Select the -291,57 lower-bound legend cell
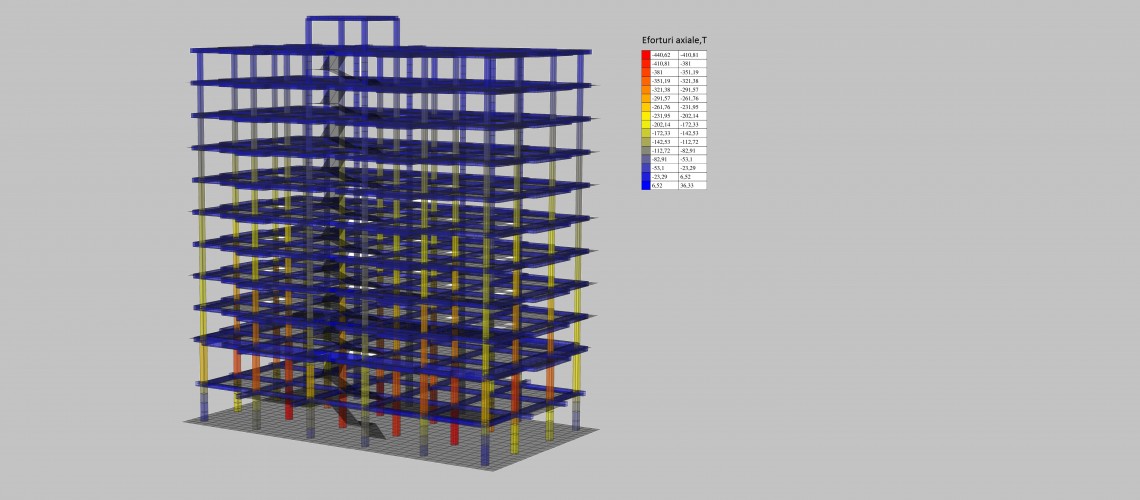 click(663, 98)
